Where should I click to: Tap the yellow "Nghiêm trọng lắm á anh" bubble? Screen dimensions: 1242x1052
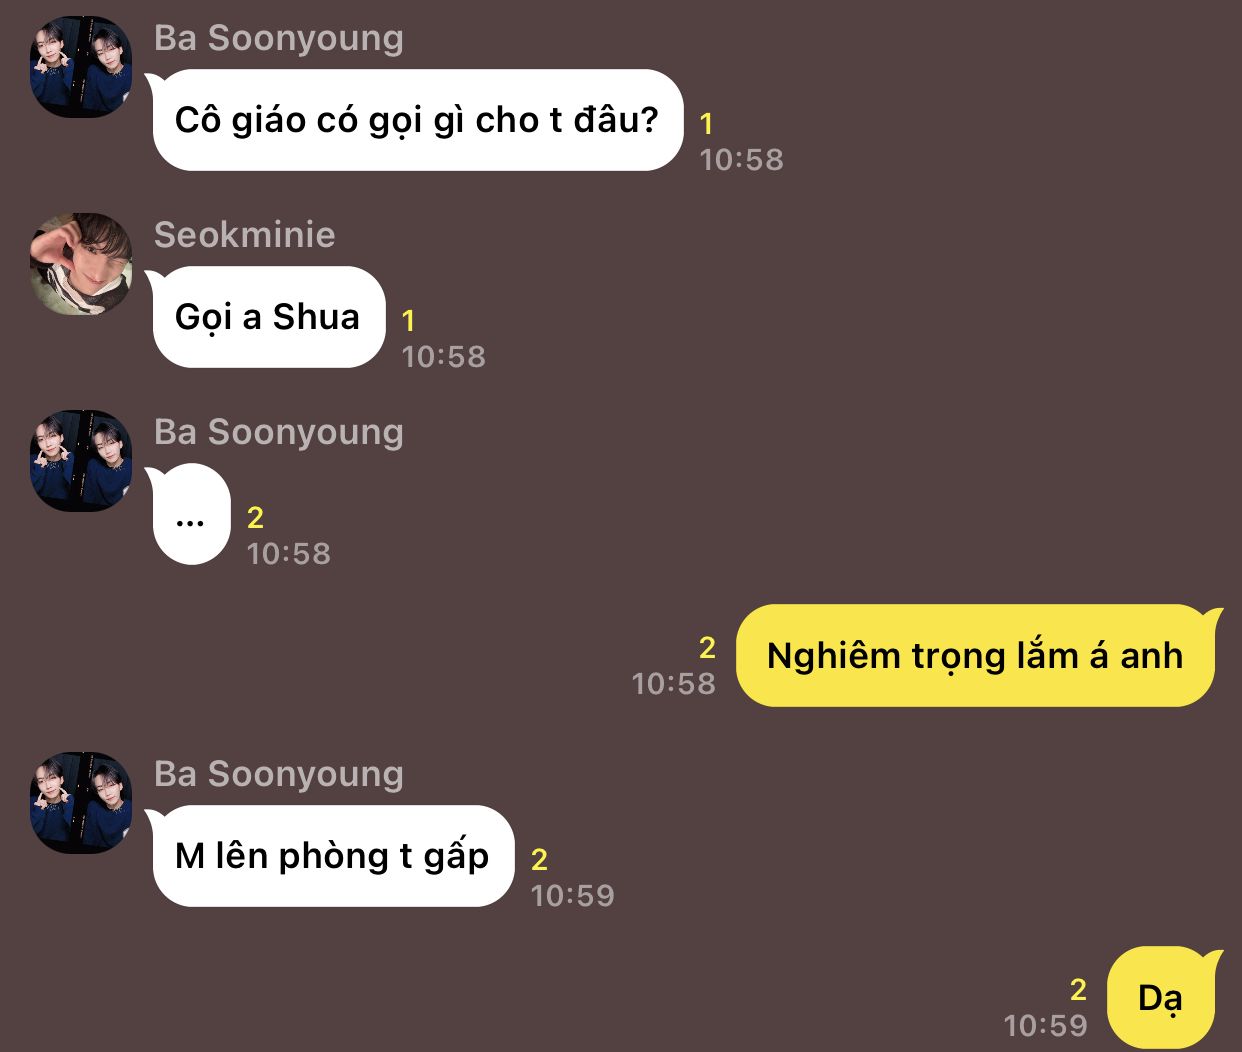[x=975, y=656]
